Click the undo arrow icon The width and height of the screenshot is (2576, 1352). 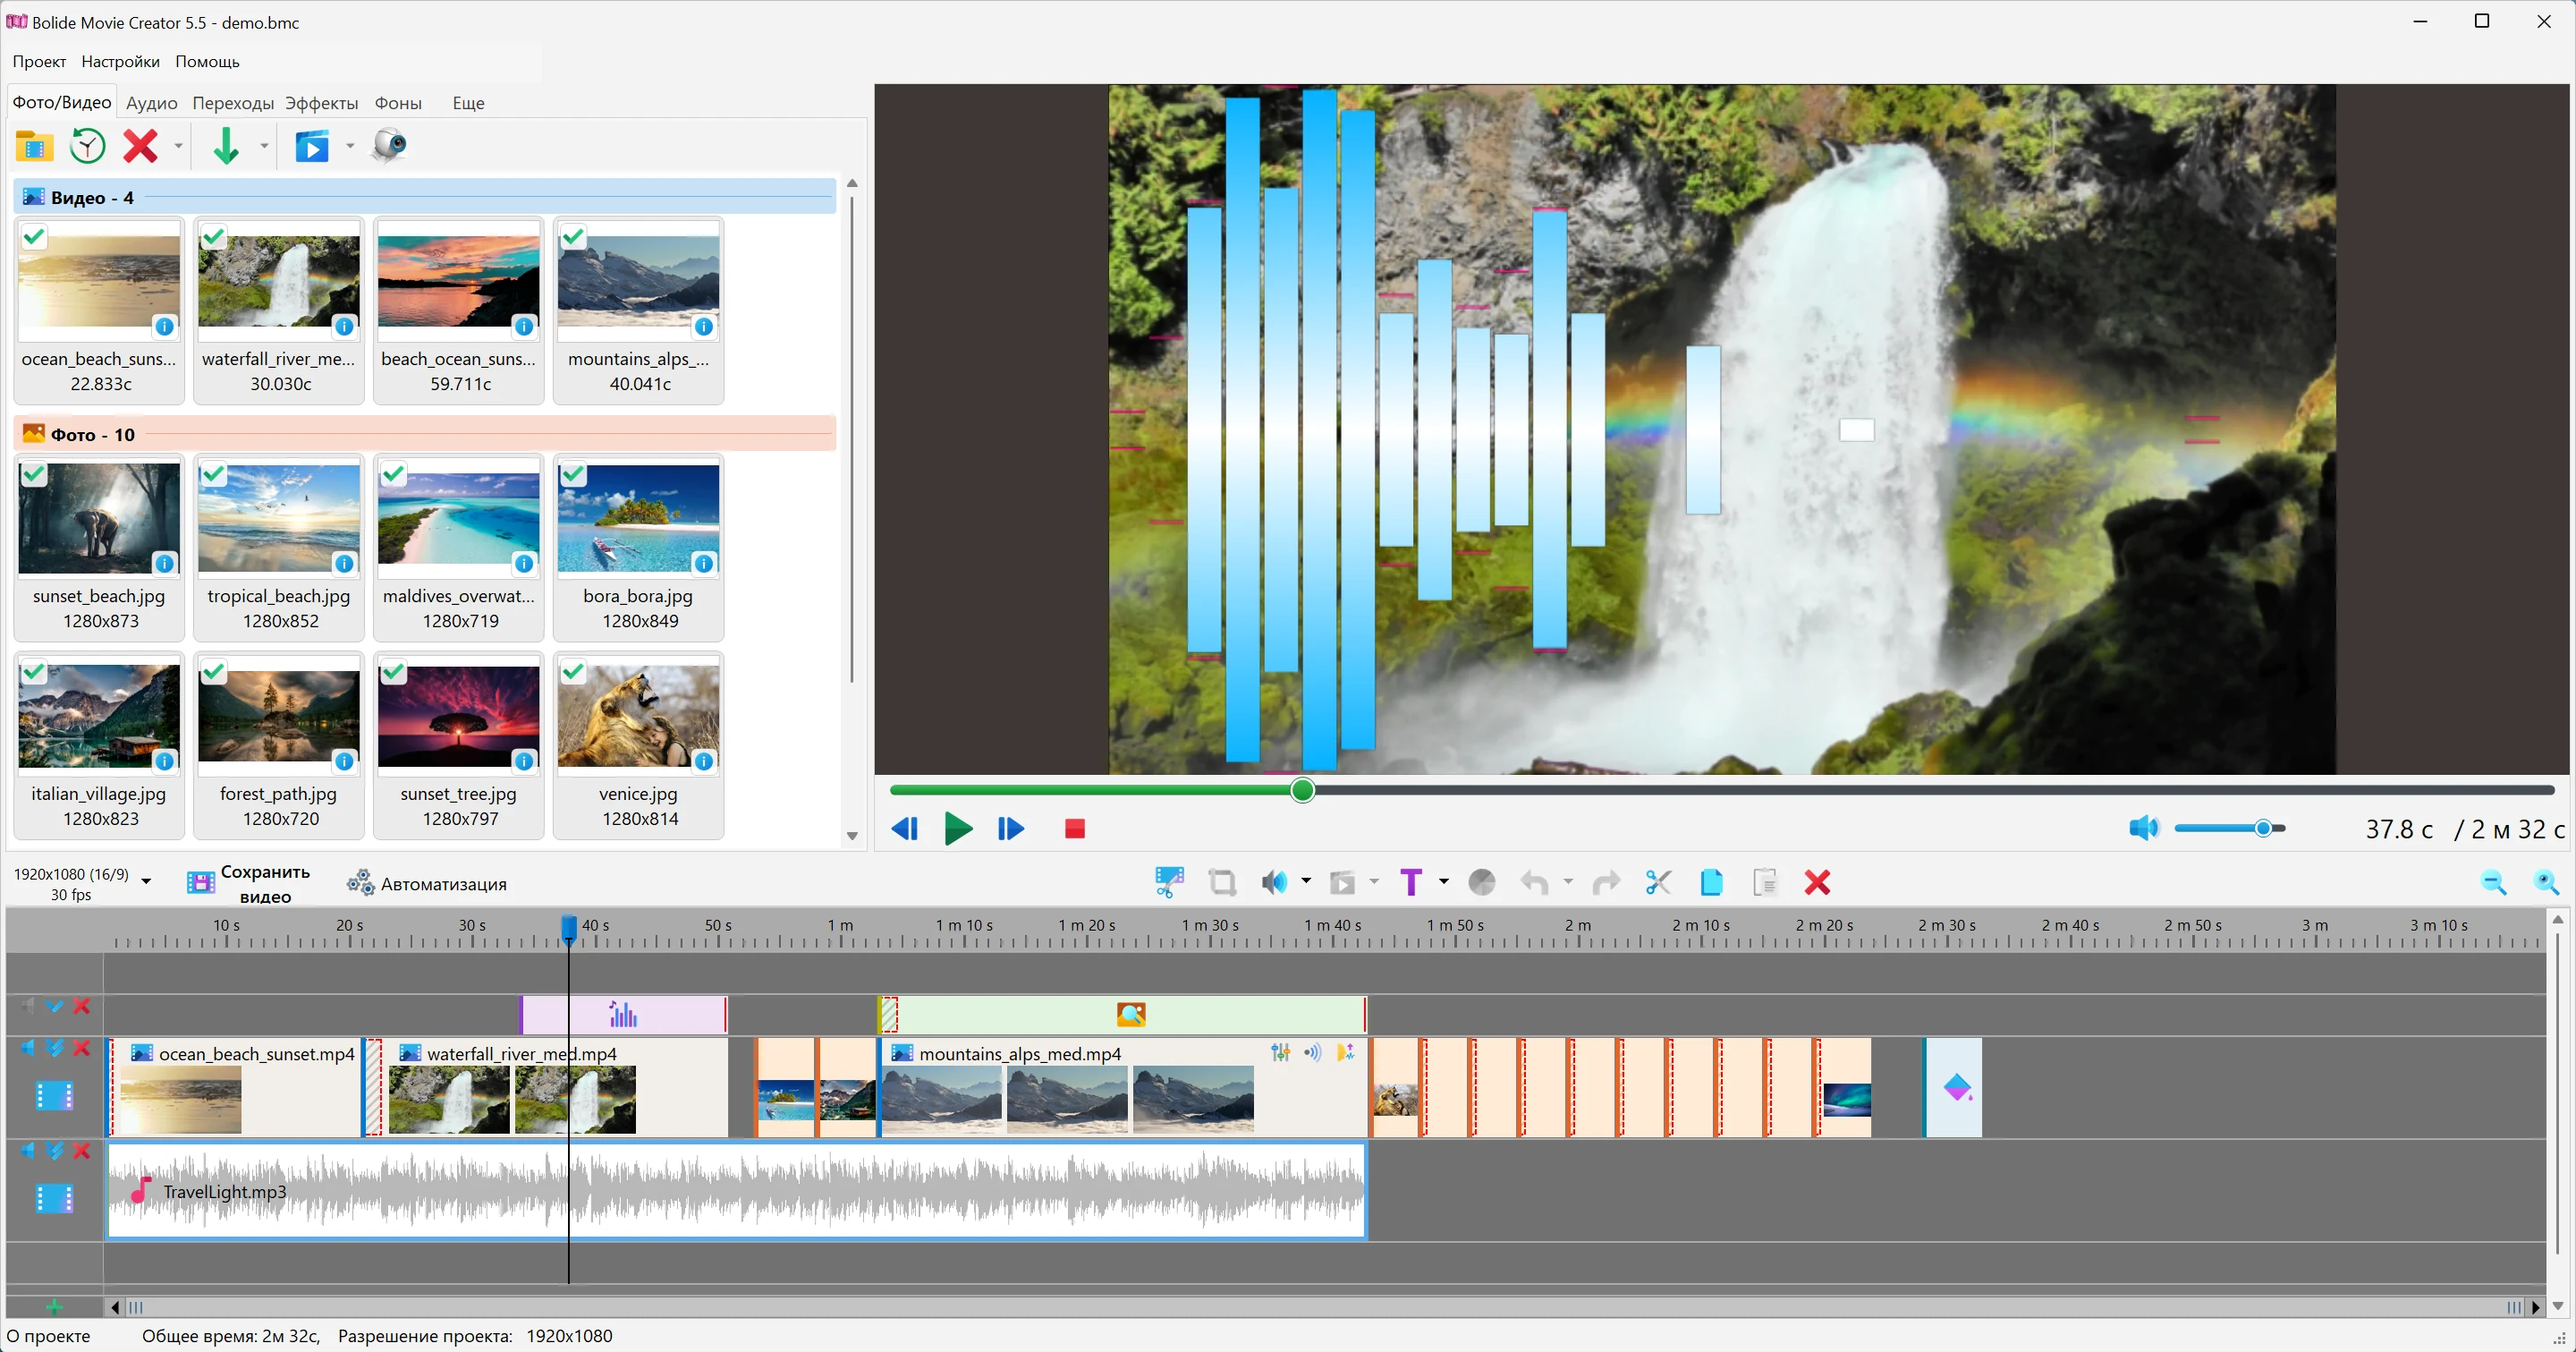tap(1534, 882)
